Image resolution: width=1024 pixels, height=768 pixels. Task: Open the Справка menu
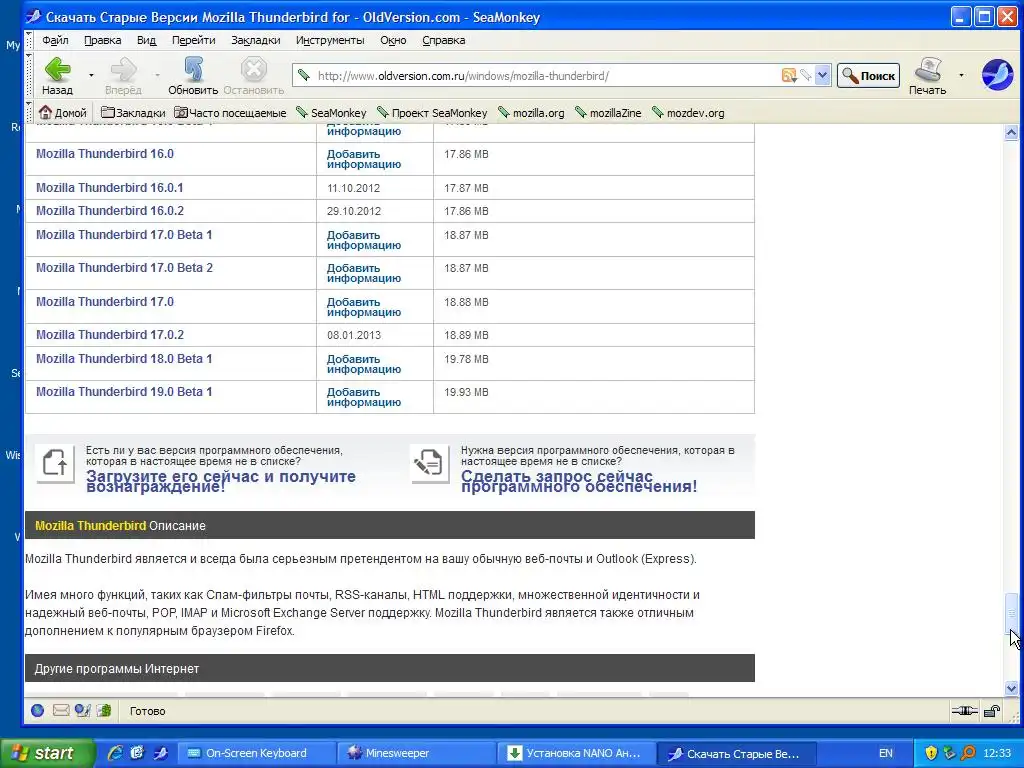click(x=443, y=40)
